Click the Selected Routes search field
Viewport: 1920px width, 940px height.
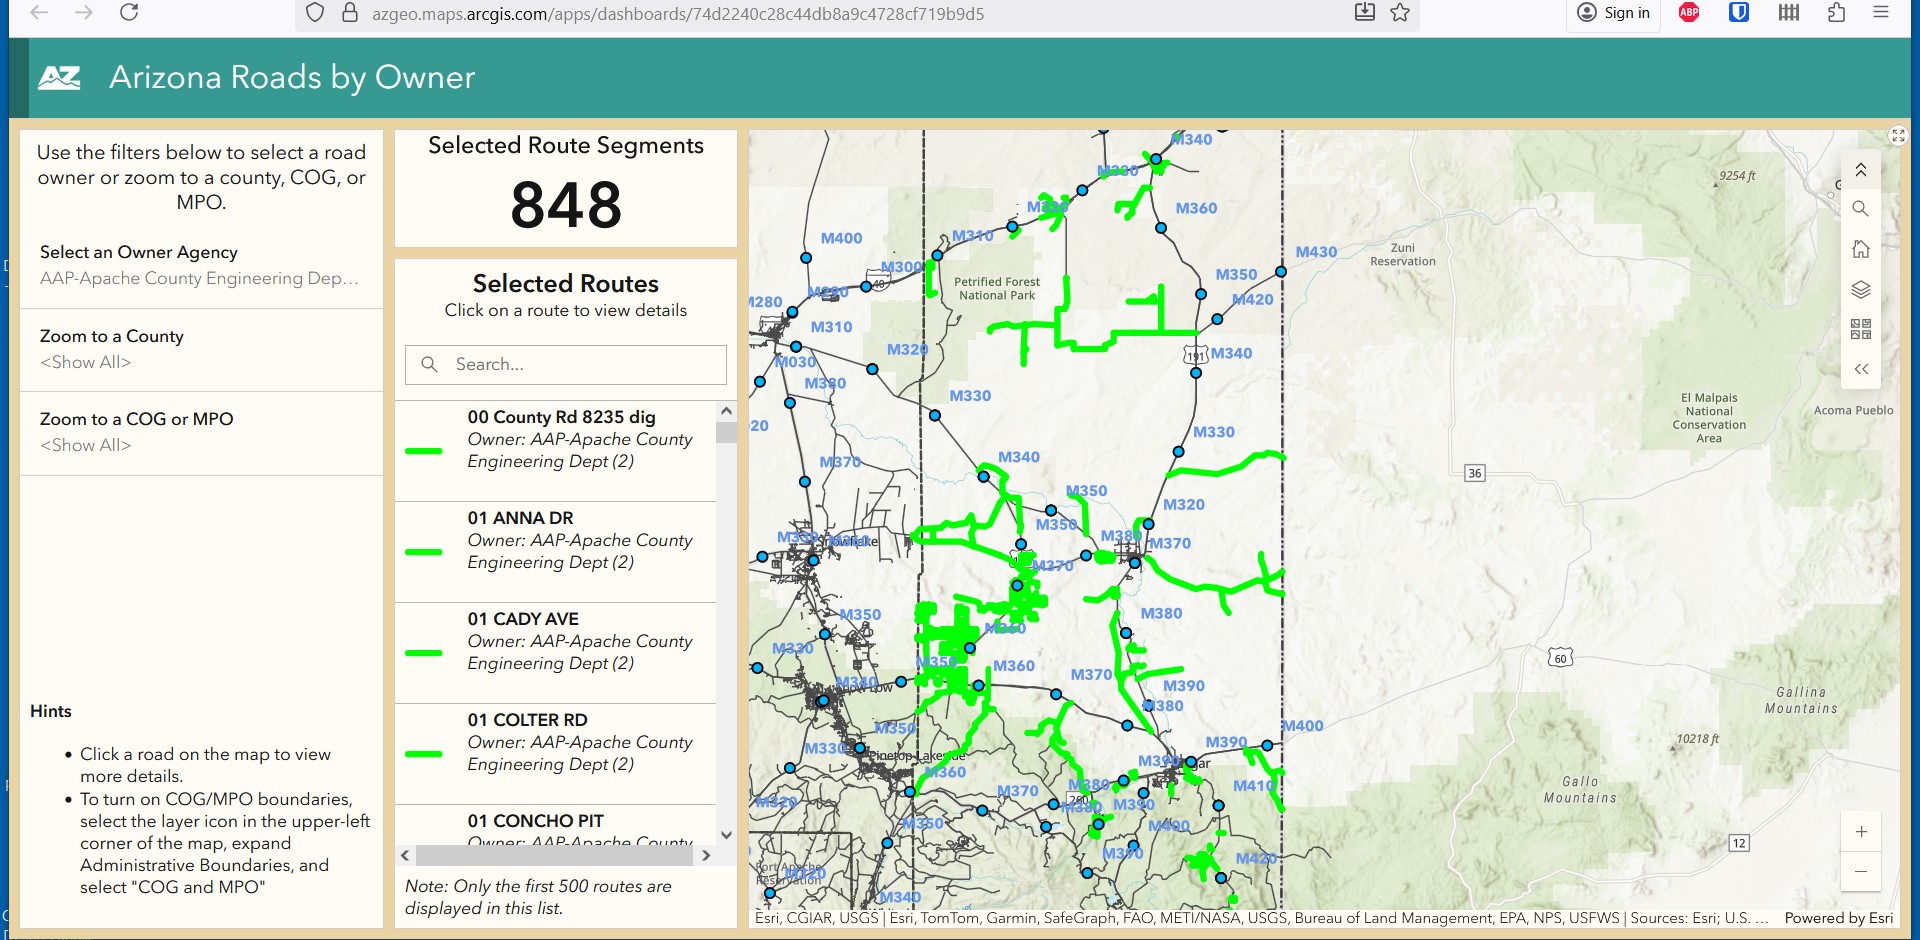point(566,365)
